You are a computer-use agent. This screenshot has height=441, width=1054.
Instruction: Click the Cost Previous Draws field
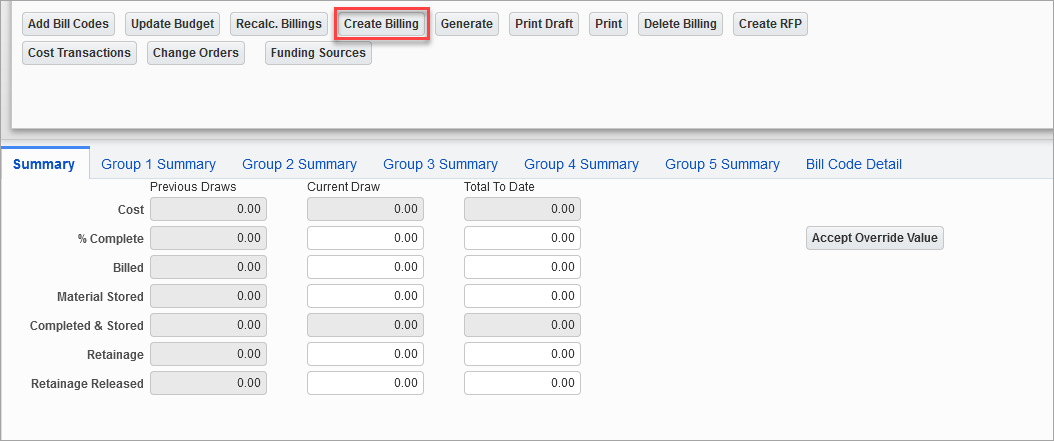[208, 209]
